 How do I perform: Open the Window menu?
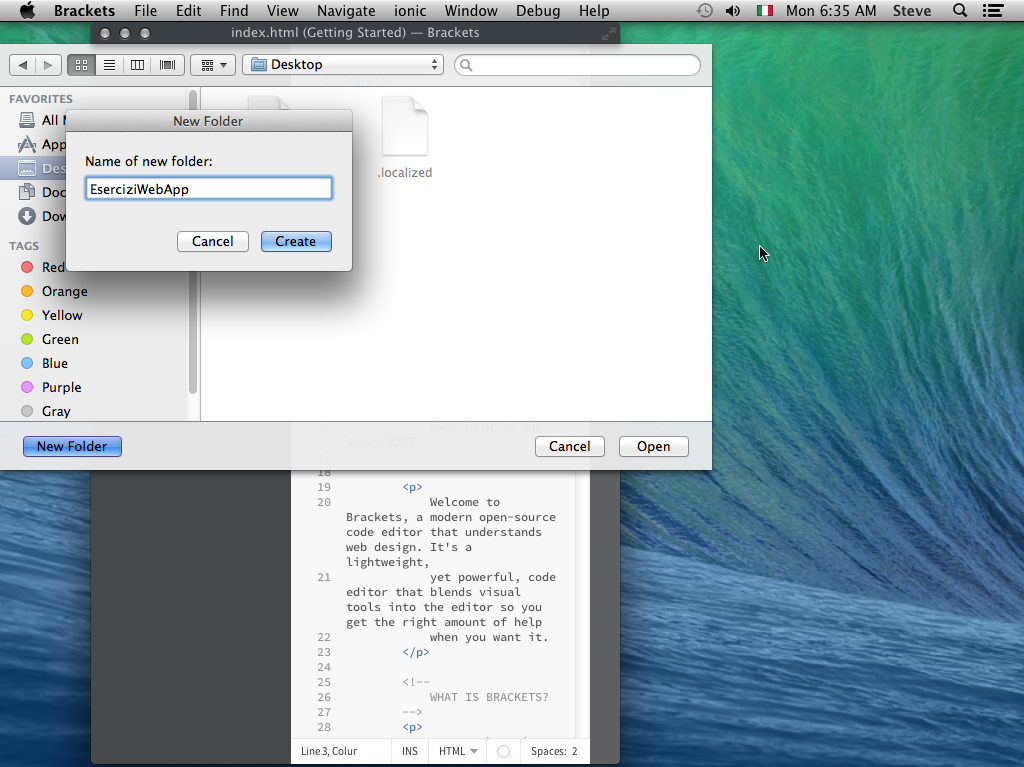coord(471,10)
